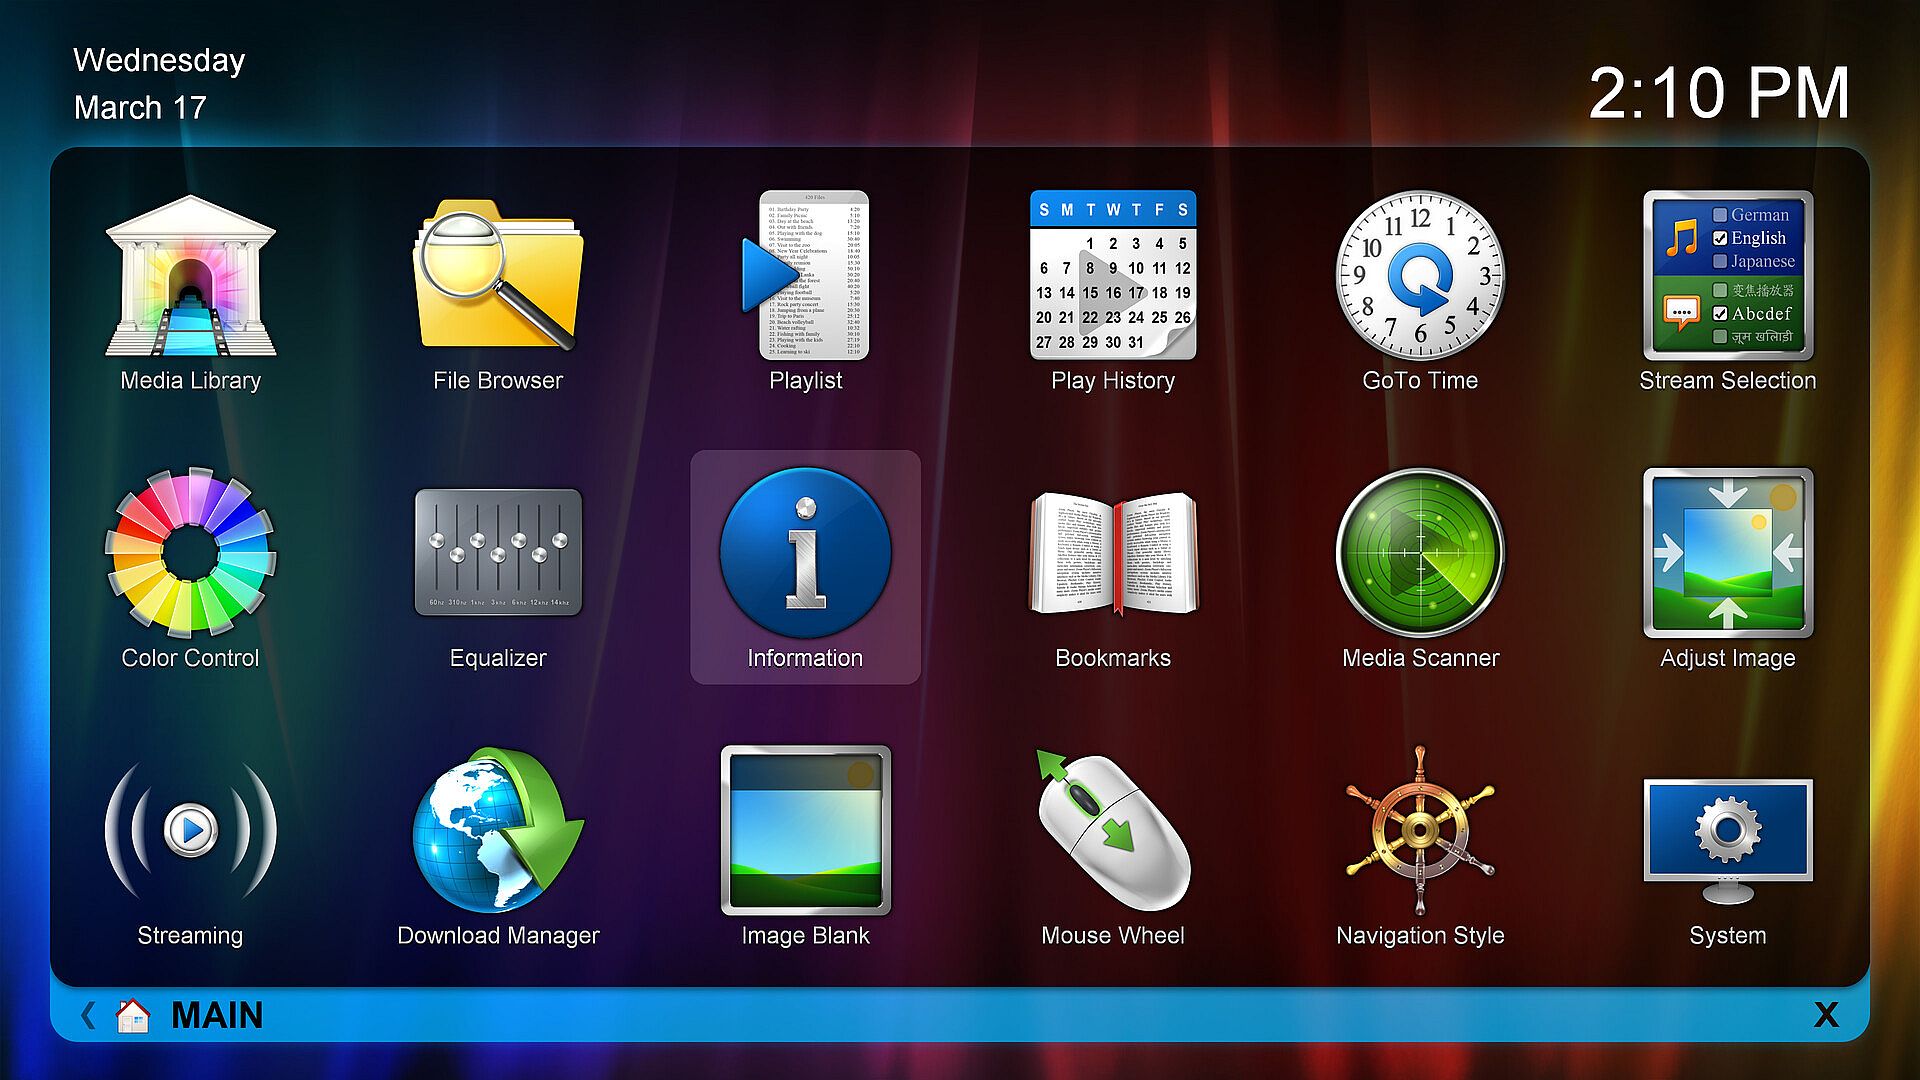This screenshot has height=1080, width=1920.
Task: Open Navigation Style ship wheel
Action: coord(1420,830)
